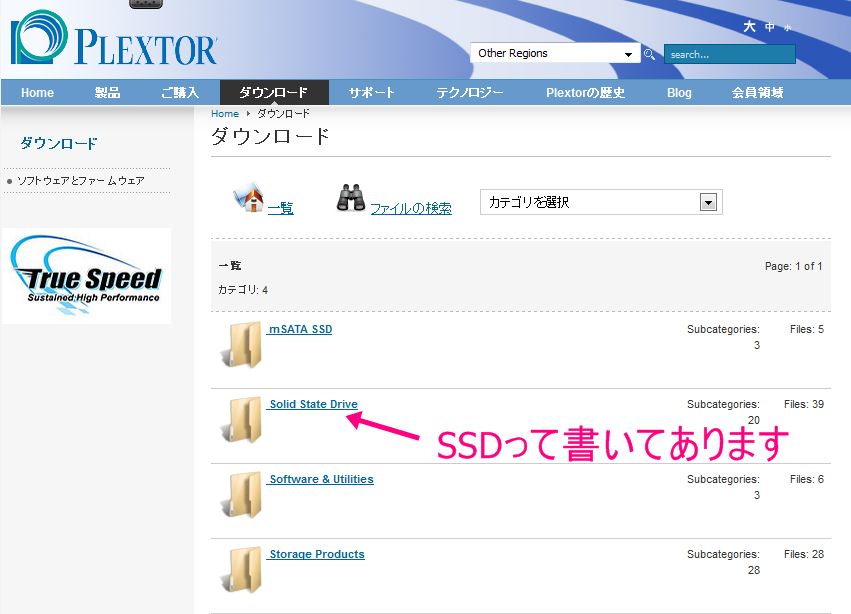Click the search magnifier icon
This screenshot has height=614, width=851.
(649, 54)
